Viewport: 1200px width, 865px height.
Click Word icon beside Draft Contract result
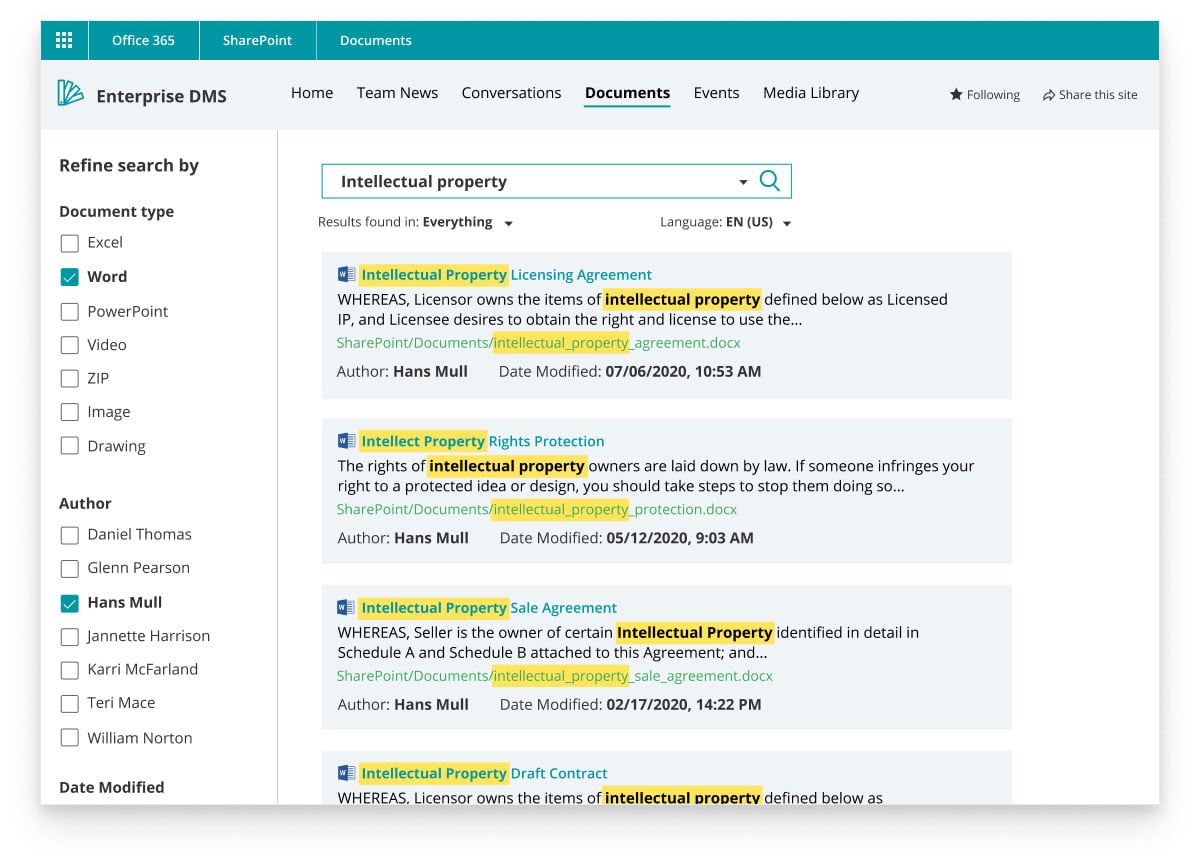click(346, 773)
